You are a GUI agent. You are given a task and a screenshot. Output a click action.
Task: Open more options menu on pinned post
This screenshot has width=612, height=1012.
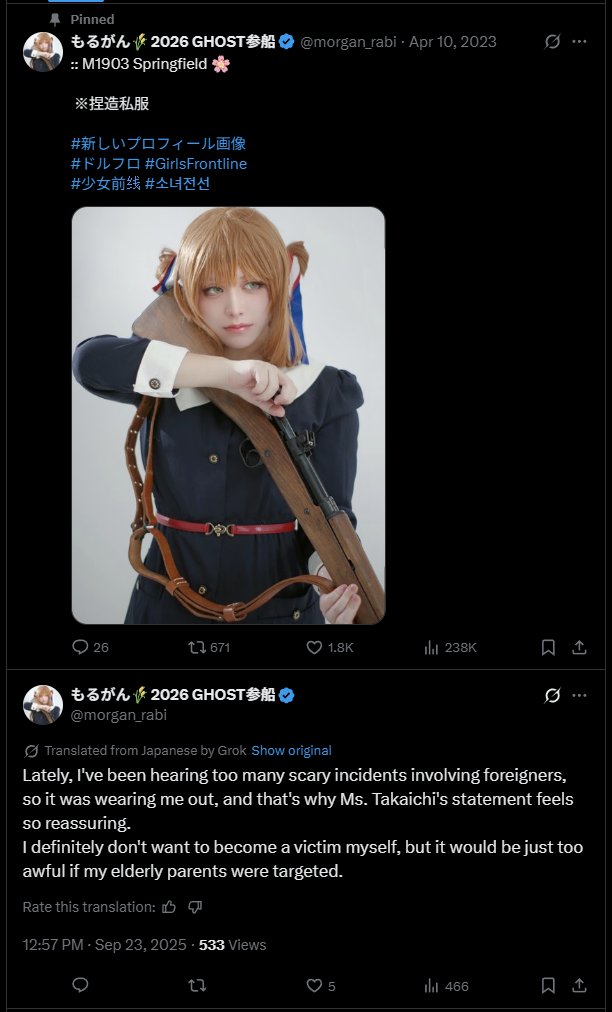(x=580, y=42)
